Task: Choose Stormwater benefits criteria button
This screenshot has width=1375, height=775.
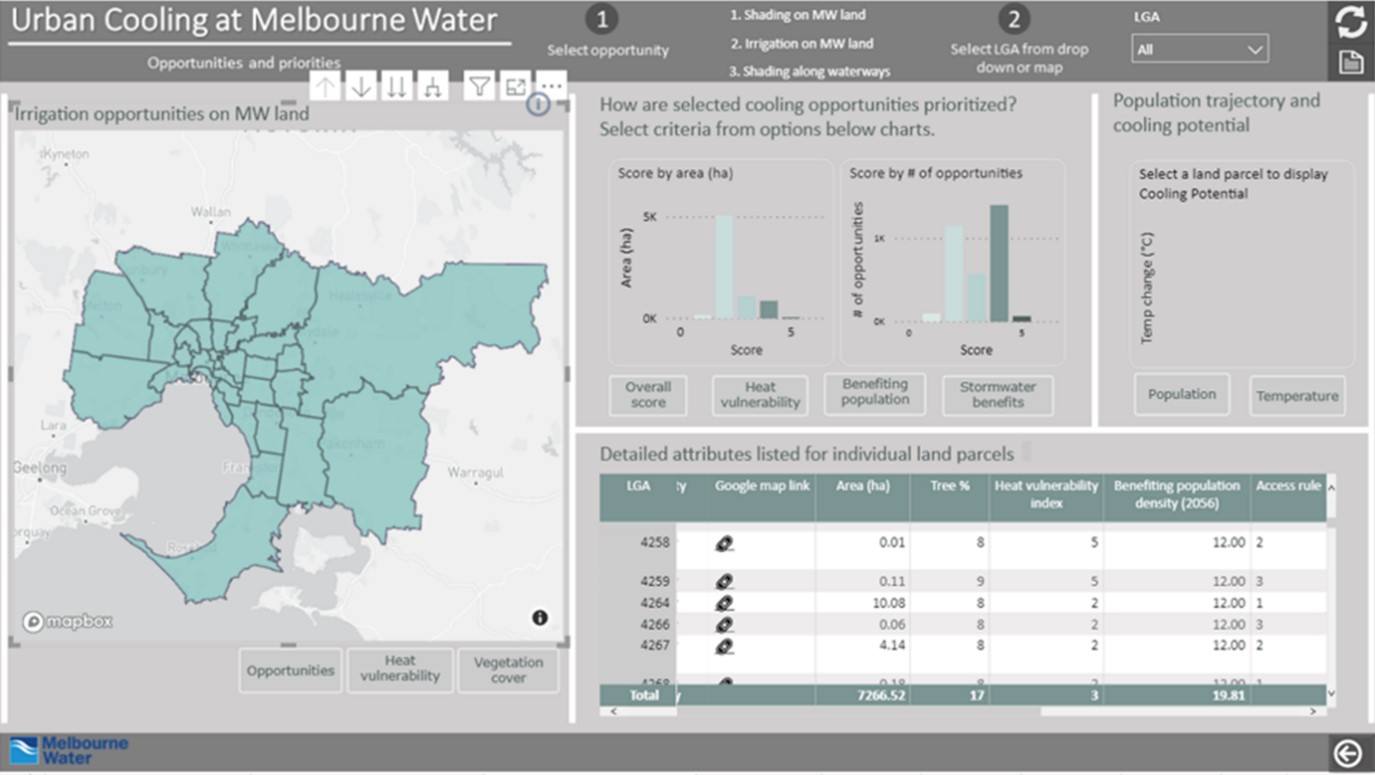Action: tap(997, 395)
